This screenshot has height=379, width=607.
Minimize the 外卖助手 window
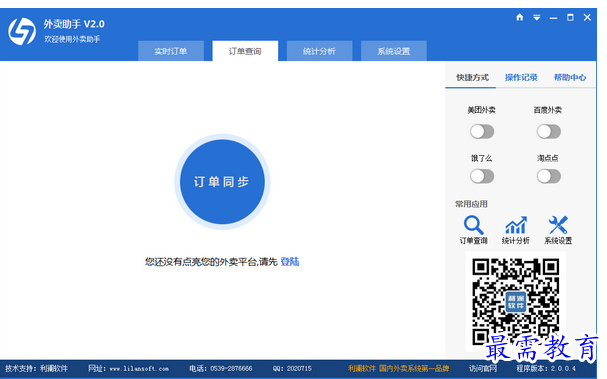tap(554, 18)
